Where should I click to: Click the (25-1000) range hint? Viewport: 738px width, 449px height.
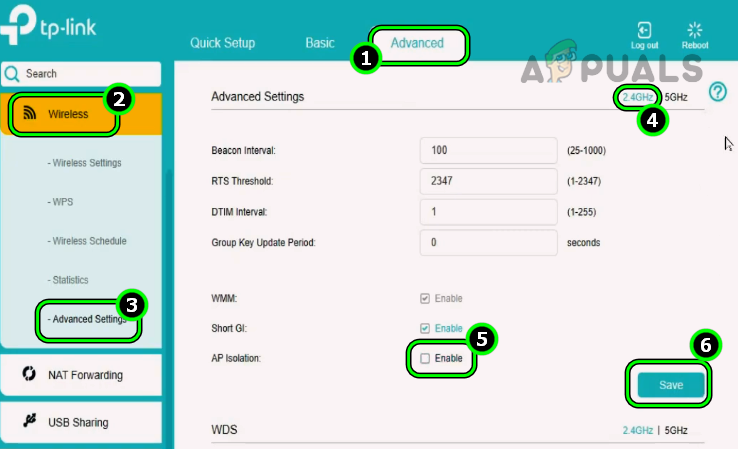click(586, 151)
